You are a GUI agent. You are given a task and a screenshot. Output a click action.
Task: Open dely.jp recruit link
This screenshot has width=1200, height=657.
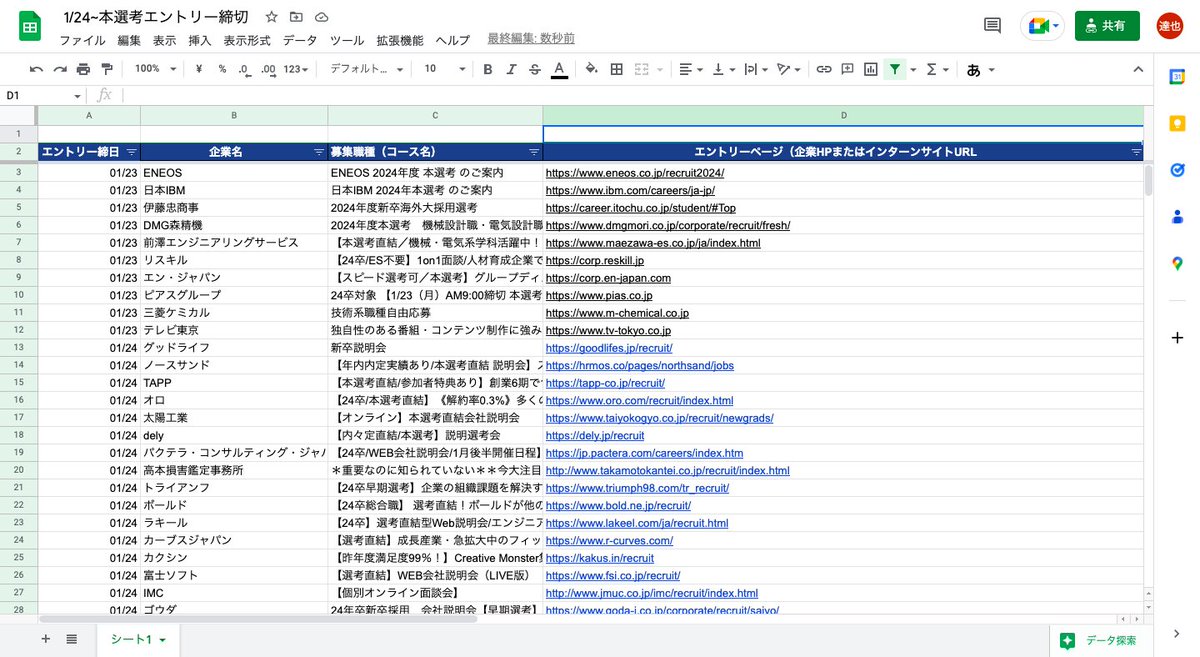595,436
